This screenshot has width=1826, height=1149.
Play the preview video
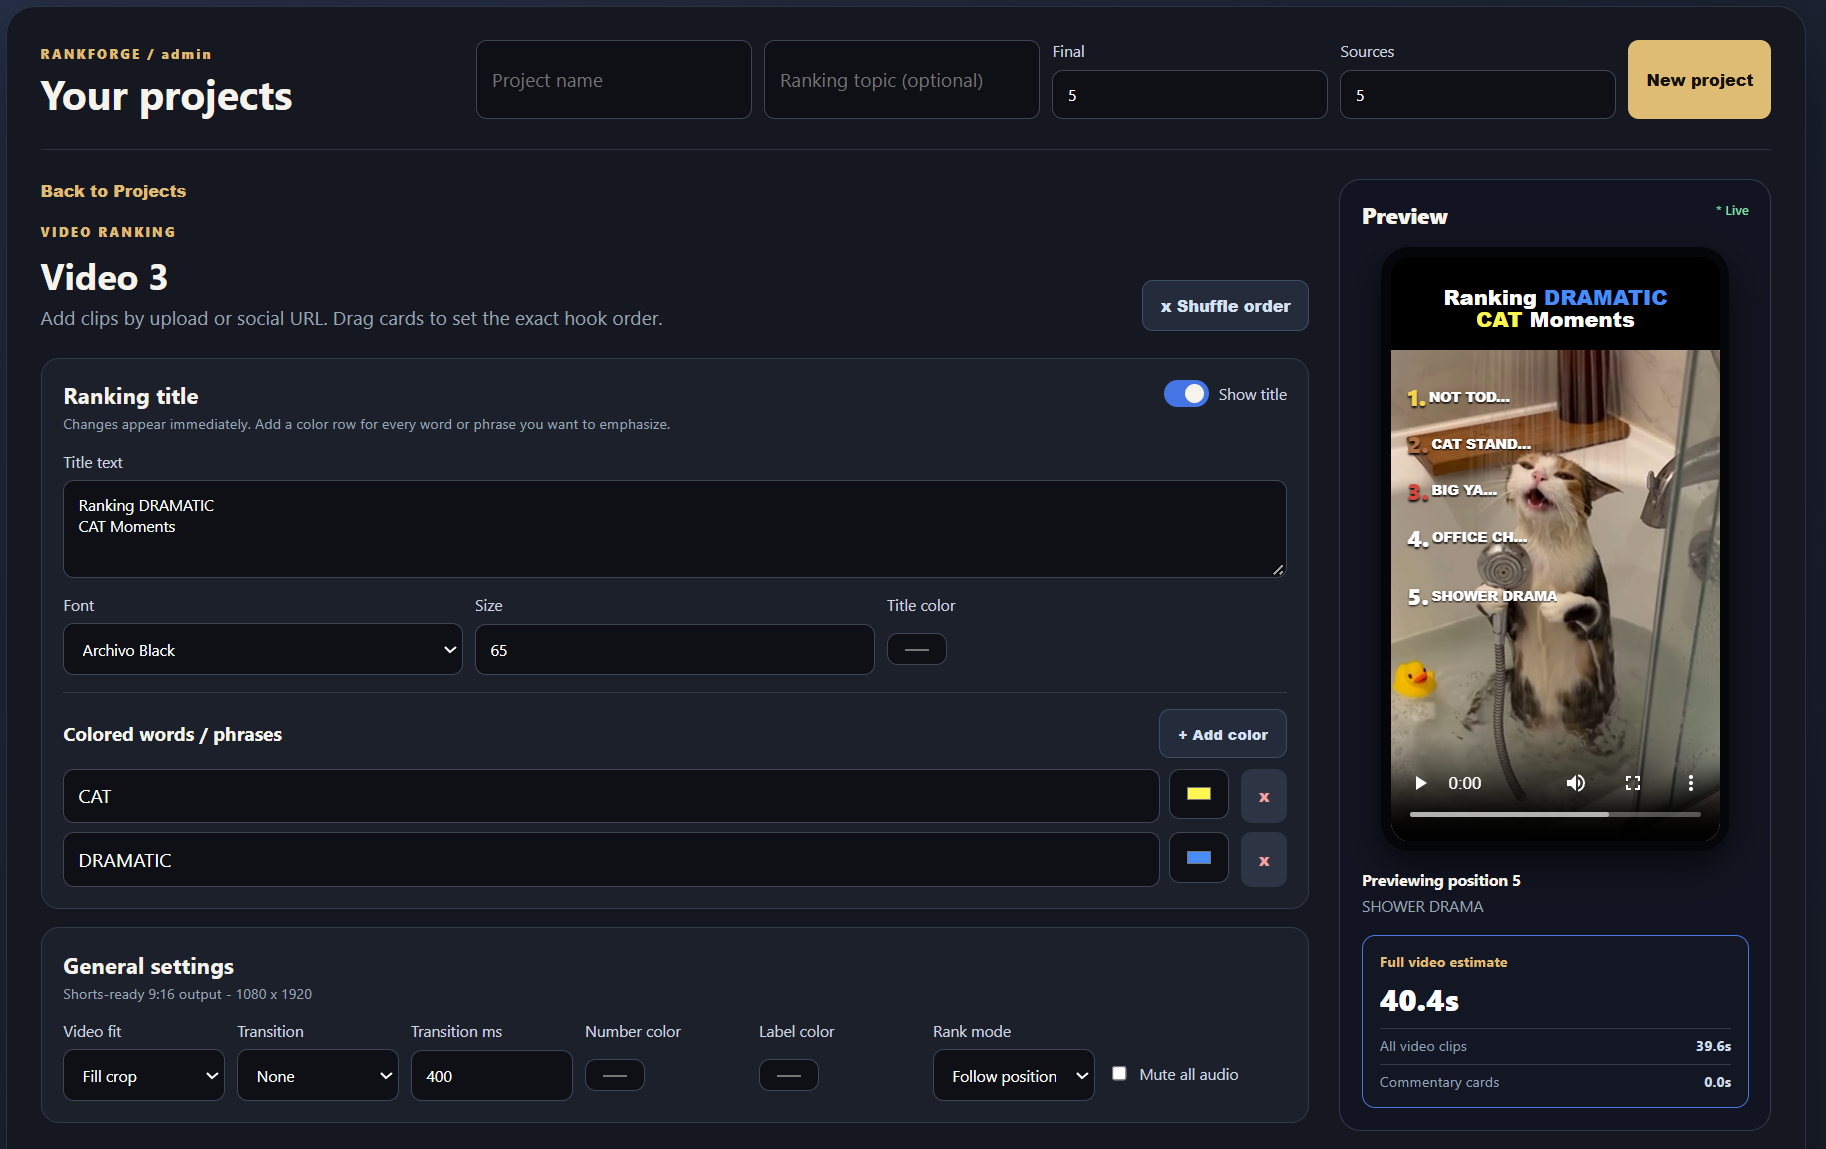[x=1420, y=783]
